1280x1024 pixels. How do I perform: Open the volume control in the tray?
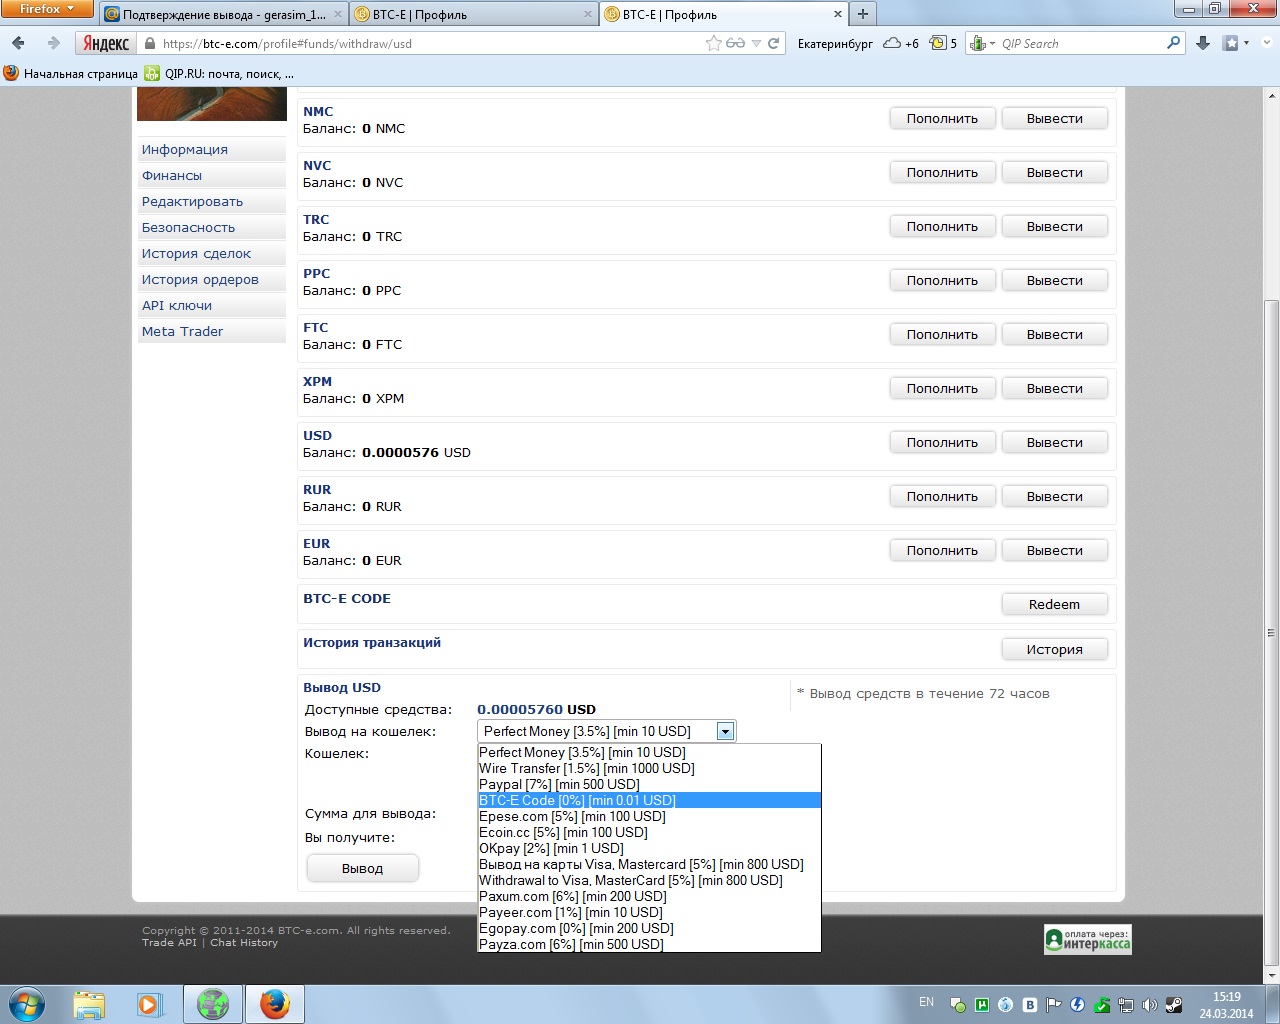click(1150, 1005)
